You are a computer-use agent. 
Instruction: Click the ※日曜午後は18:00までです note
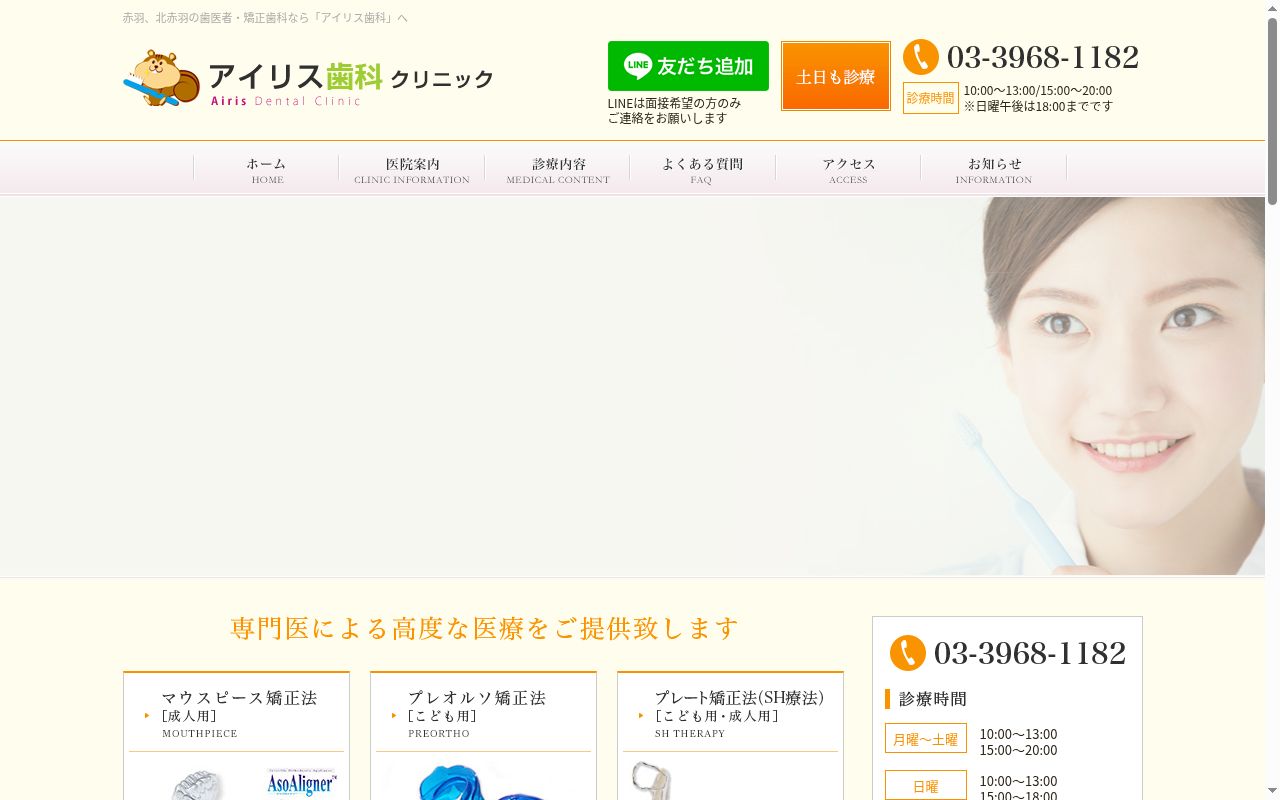click(x=1038, y=106)
